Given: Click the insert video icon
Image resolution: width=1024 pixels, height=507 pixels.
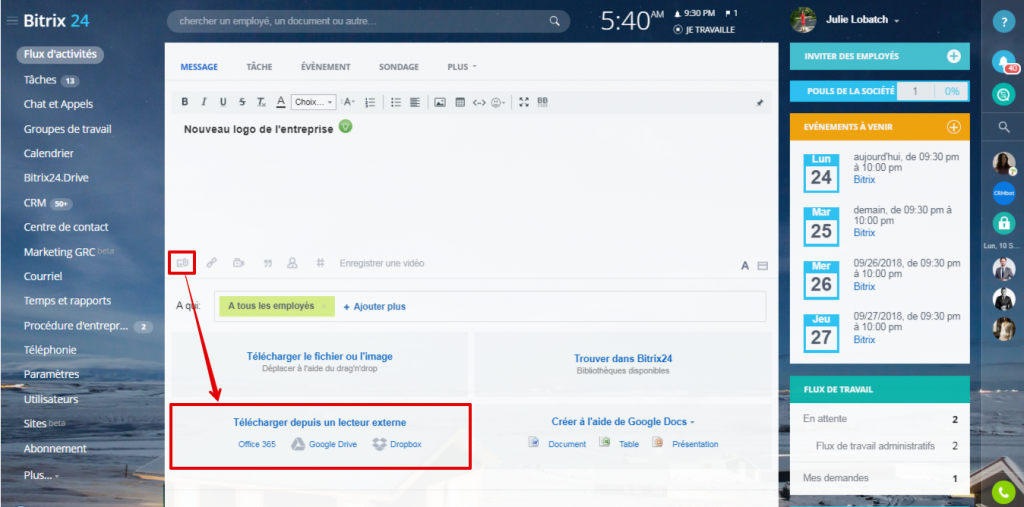Looking at the screenshot, I should [238, 263].
